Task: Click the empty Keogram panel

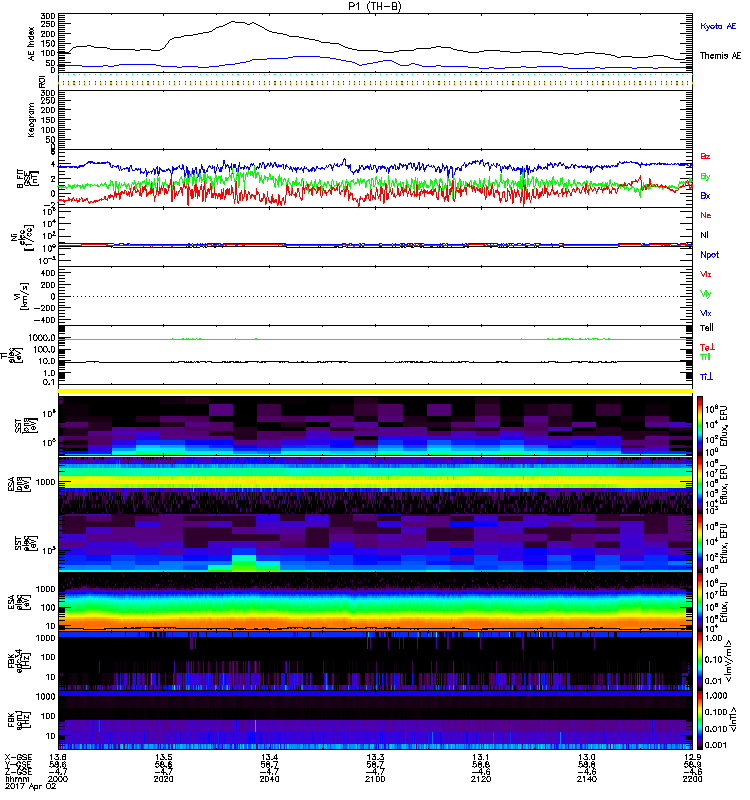Action: pos(375,120)
